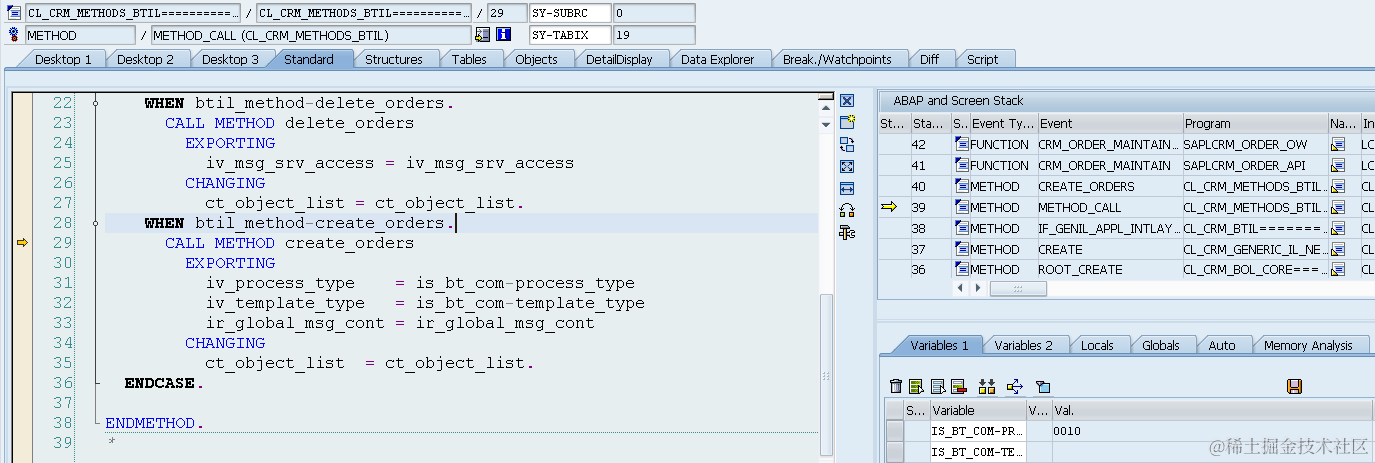Select the row selector for IS_BT_COM-PR variable

click(x=895, y=431)
